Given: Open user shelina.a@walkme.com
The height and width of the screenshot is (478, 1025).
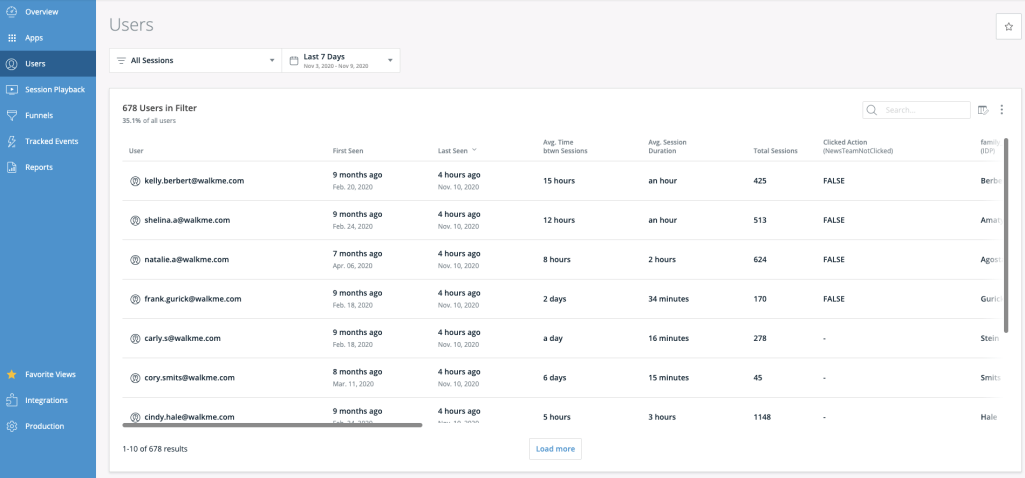Looking at the screenshot, I should click(x=186, y=220).
